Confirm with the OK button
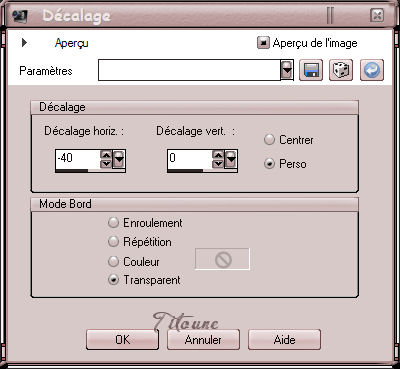 122,340
